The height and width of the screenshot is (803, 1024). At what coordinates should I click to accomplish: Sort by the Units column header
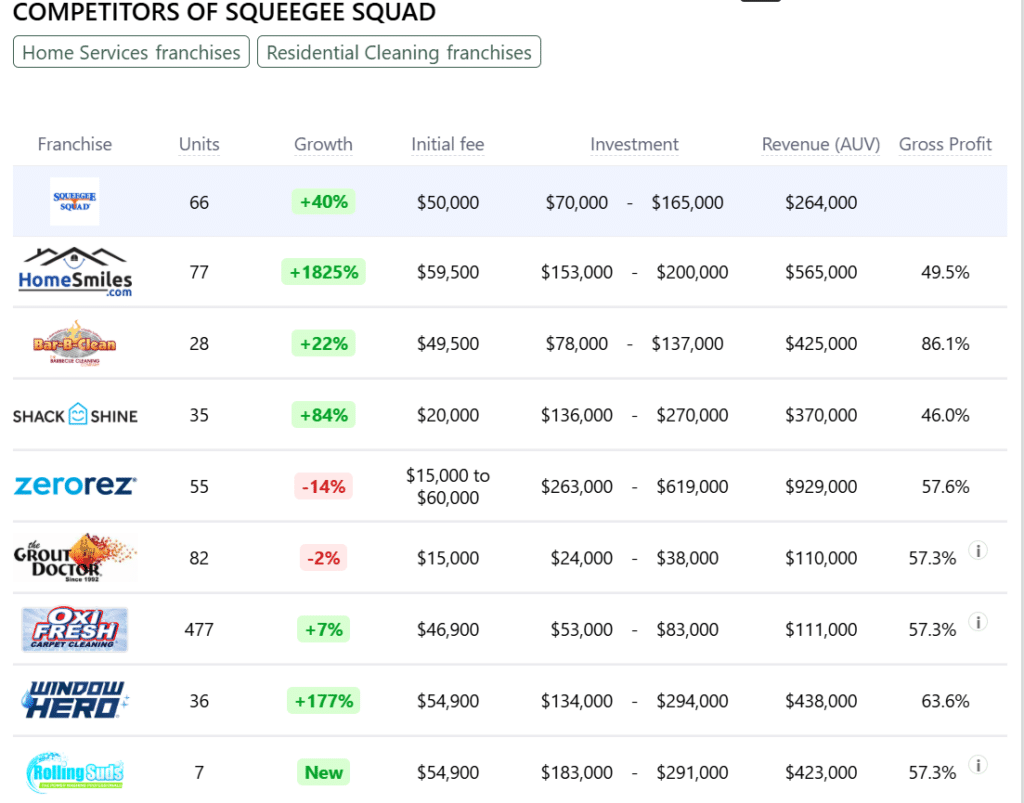[x=199, y=144]
